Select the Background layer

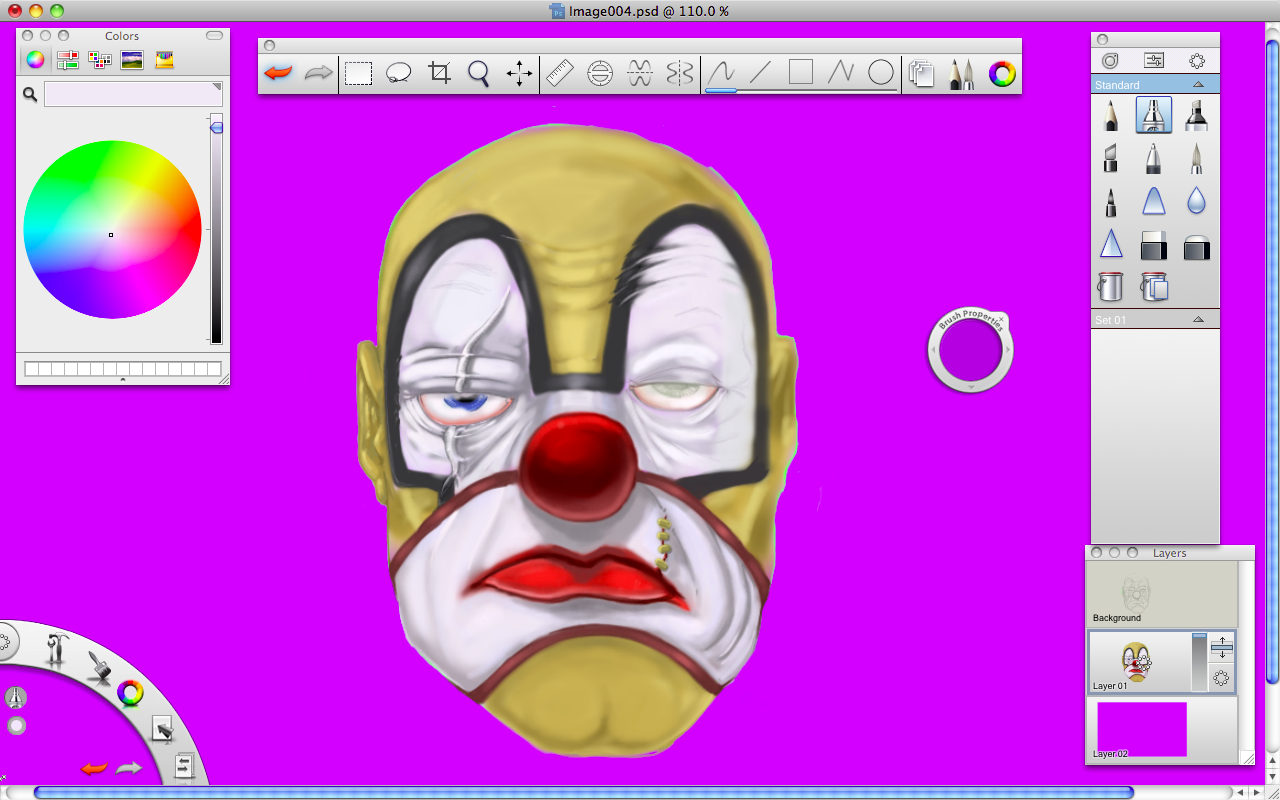point(1161,594)
